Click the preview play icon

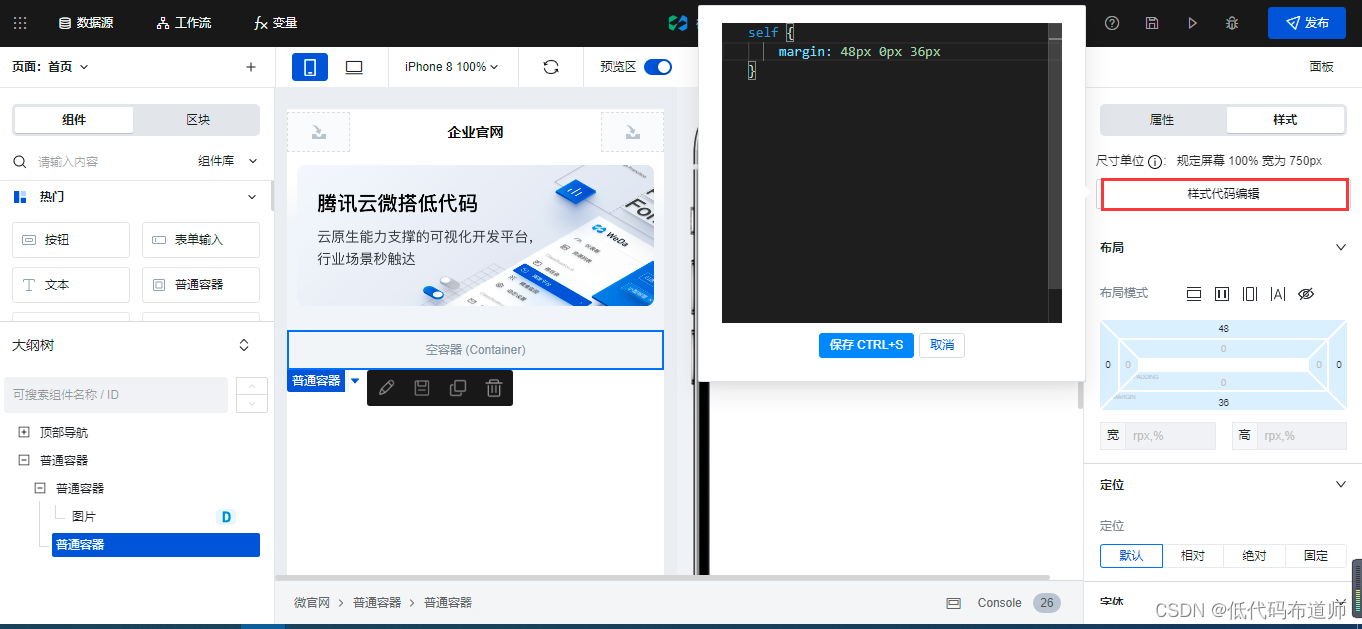pyautogui.click(x=1192, y=22)
